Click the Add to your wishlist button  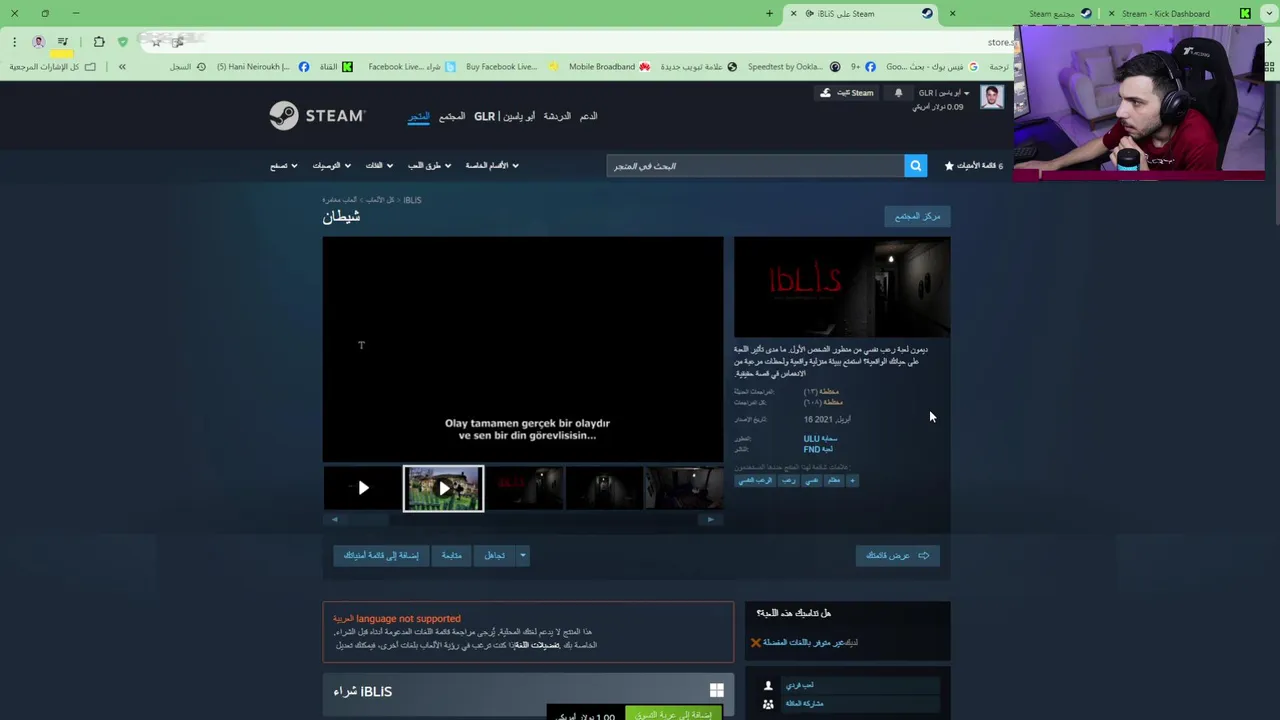click(381, 555)
